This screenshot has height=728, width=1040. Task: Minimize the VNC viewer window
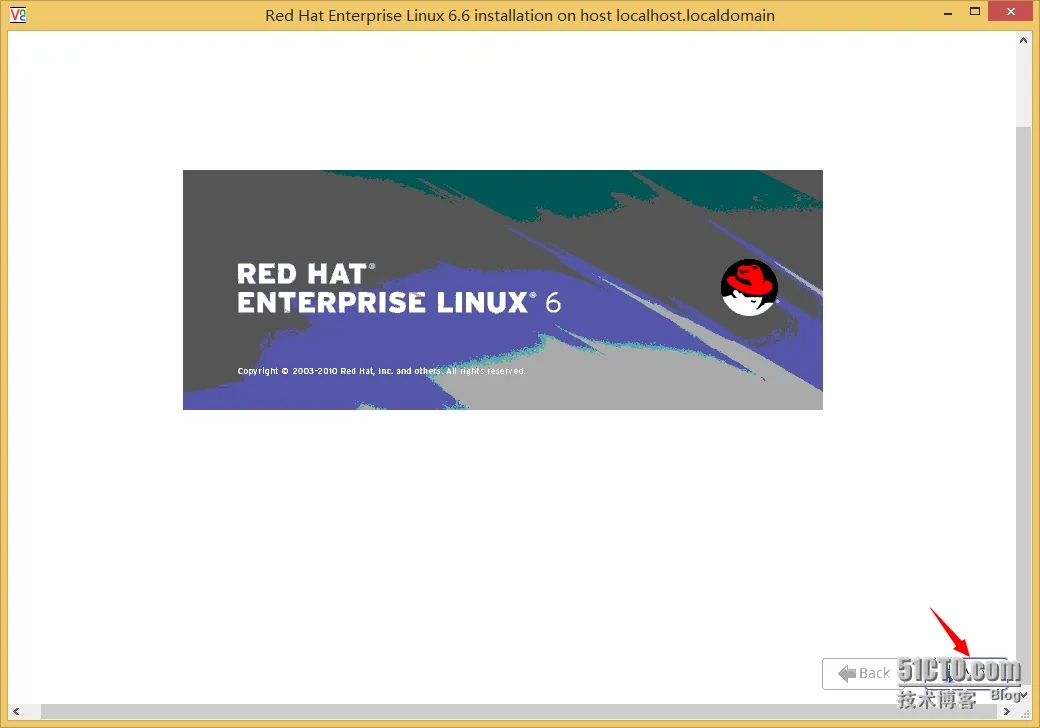pyautogui.click(x=948, y=12)
